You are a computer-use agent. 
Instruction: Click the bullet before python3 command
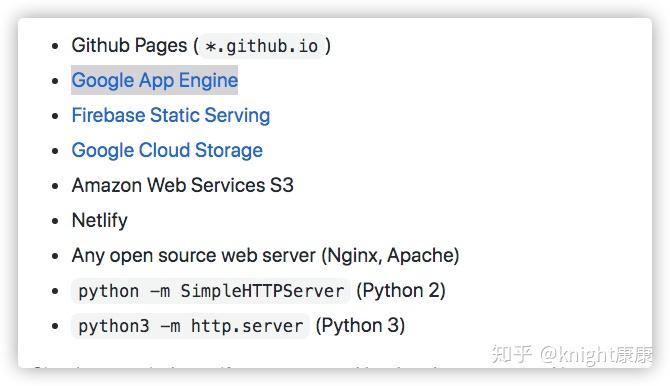(x=55, y=326)
